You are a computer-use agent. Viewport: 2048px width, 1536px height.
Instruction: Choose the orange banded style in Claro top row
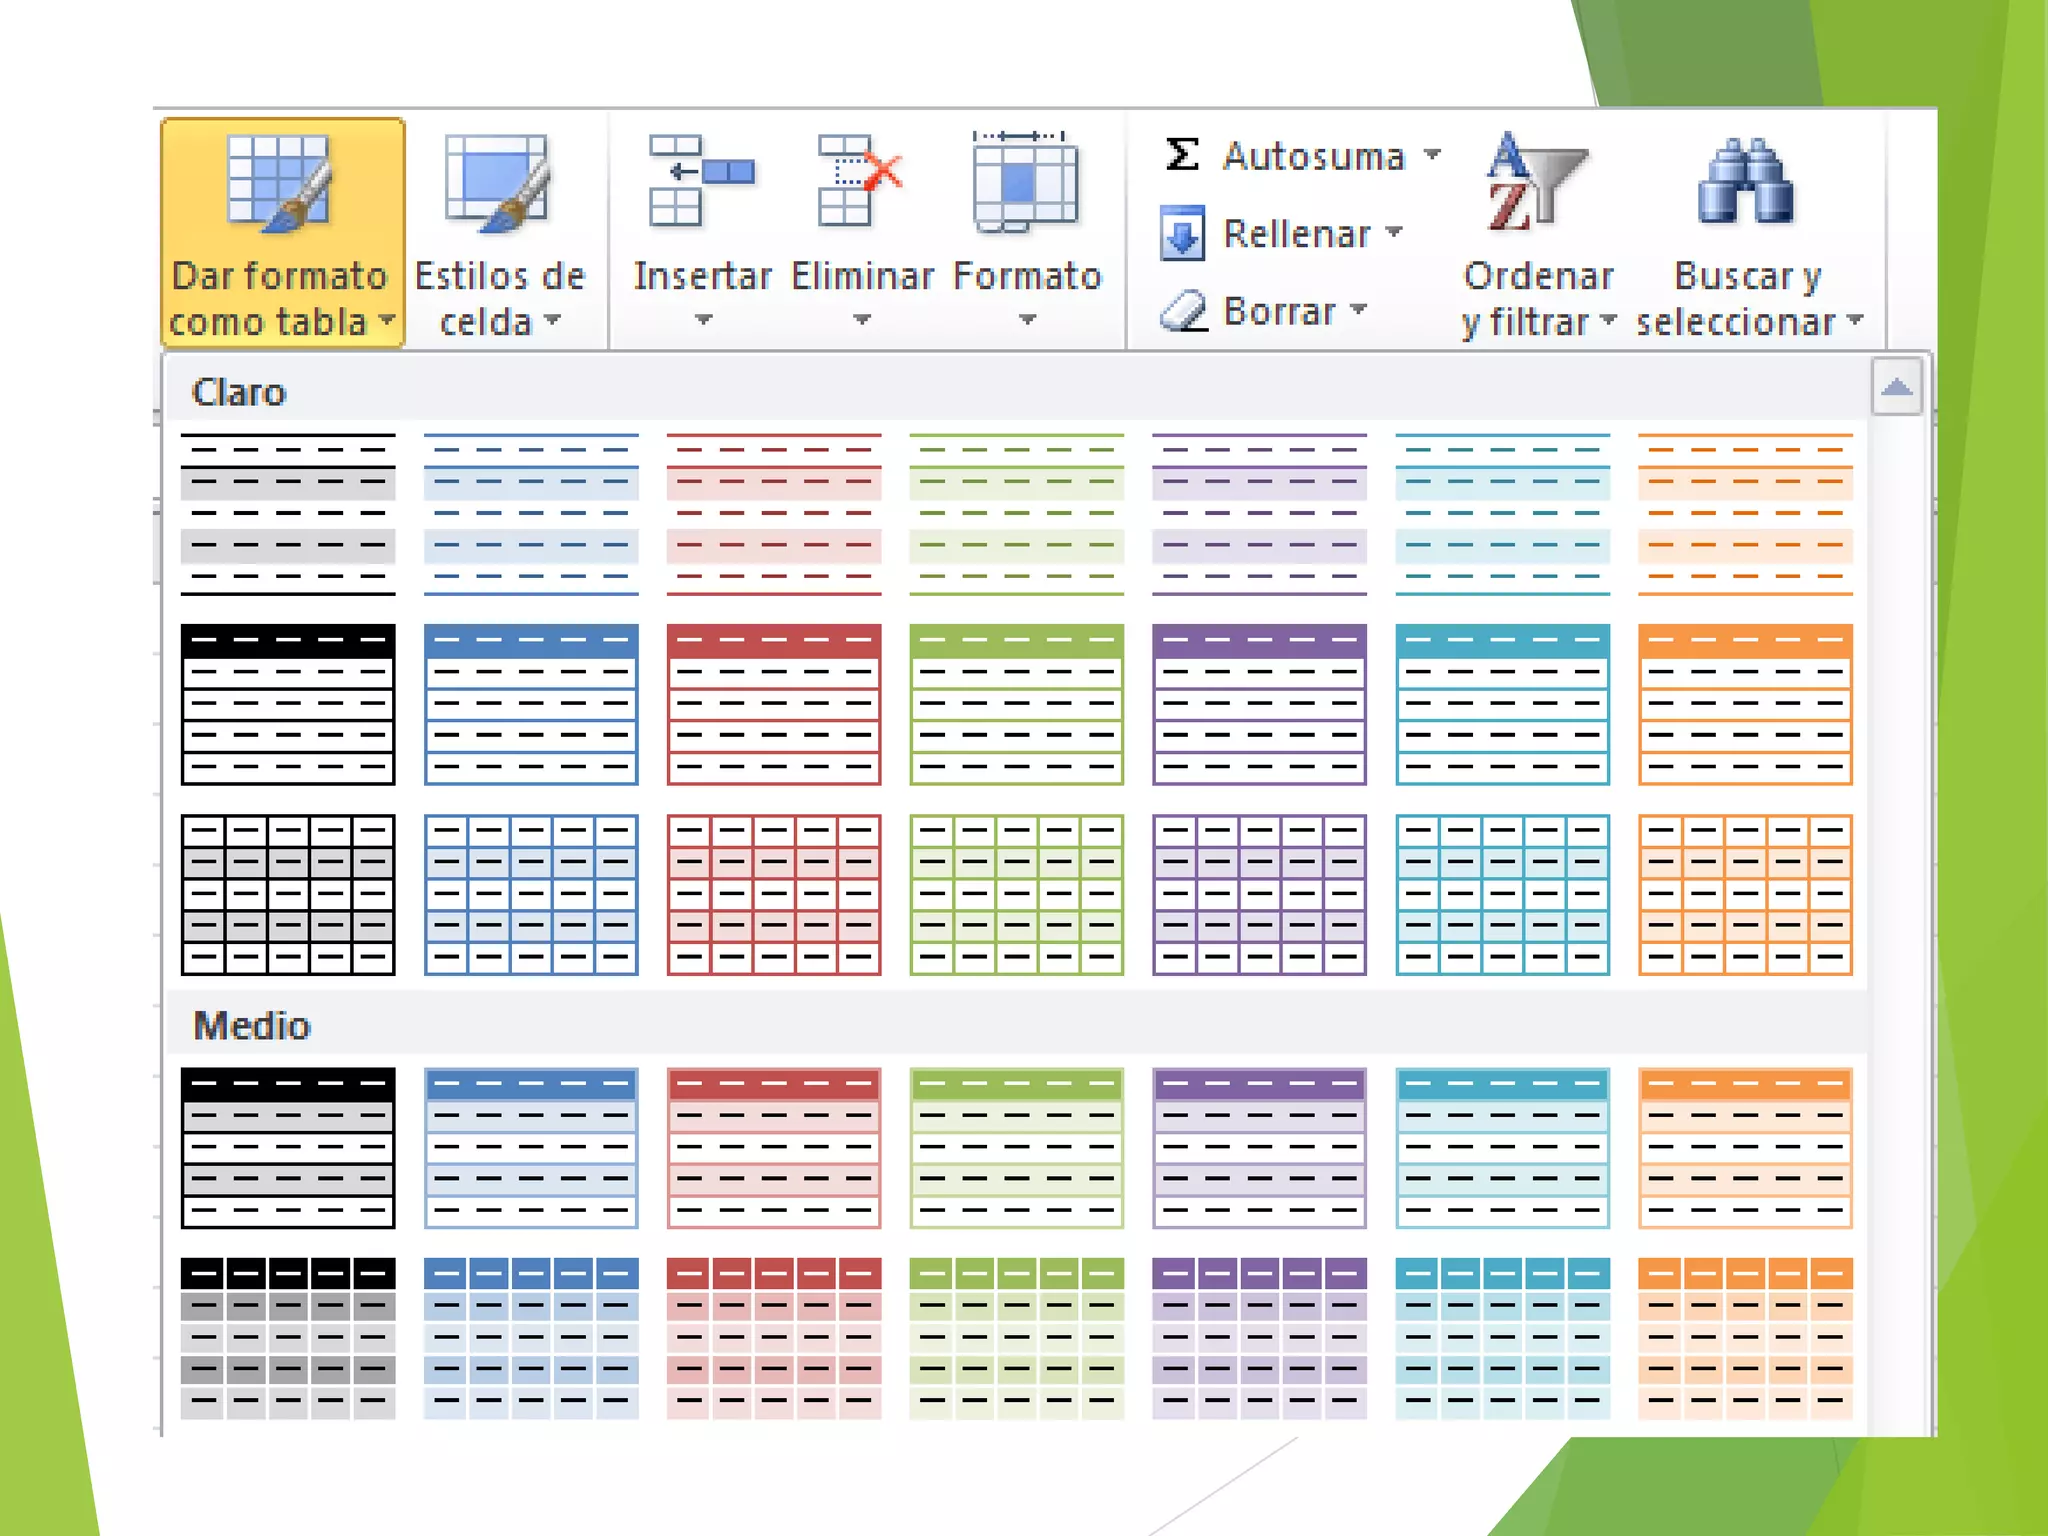(x=1745, y=514)
